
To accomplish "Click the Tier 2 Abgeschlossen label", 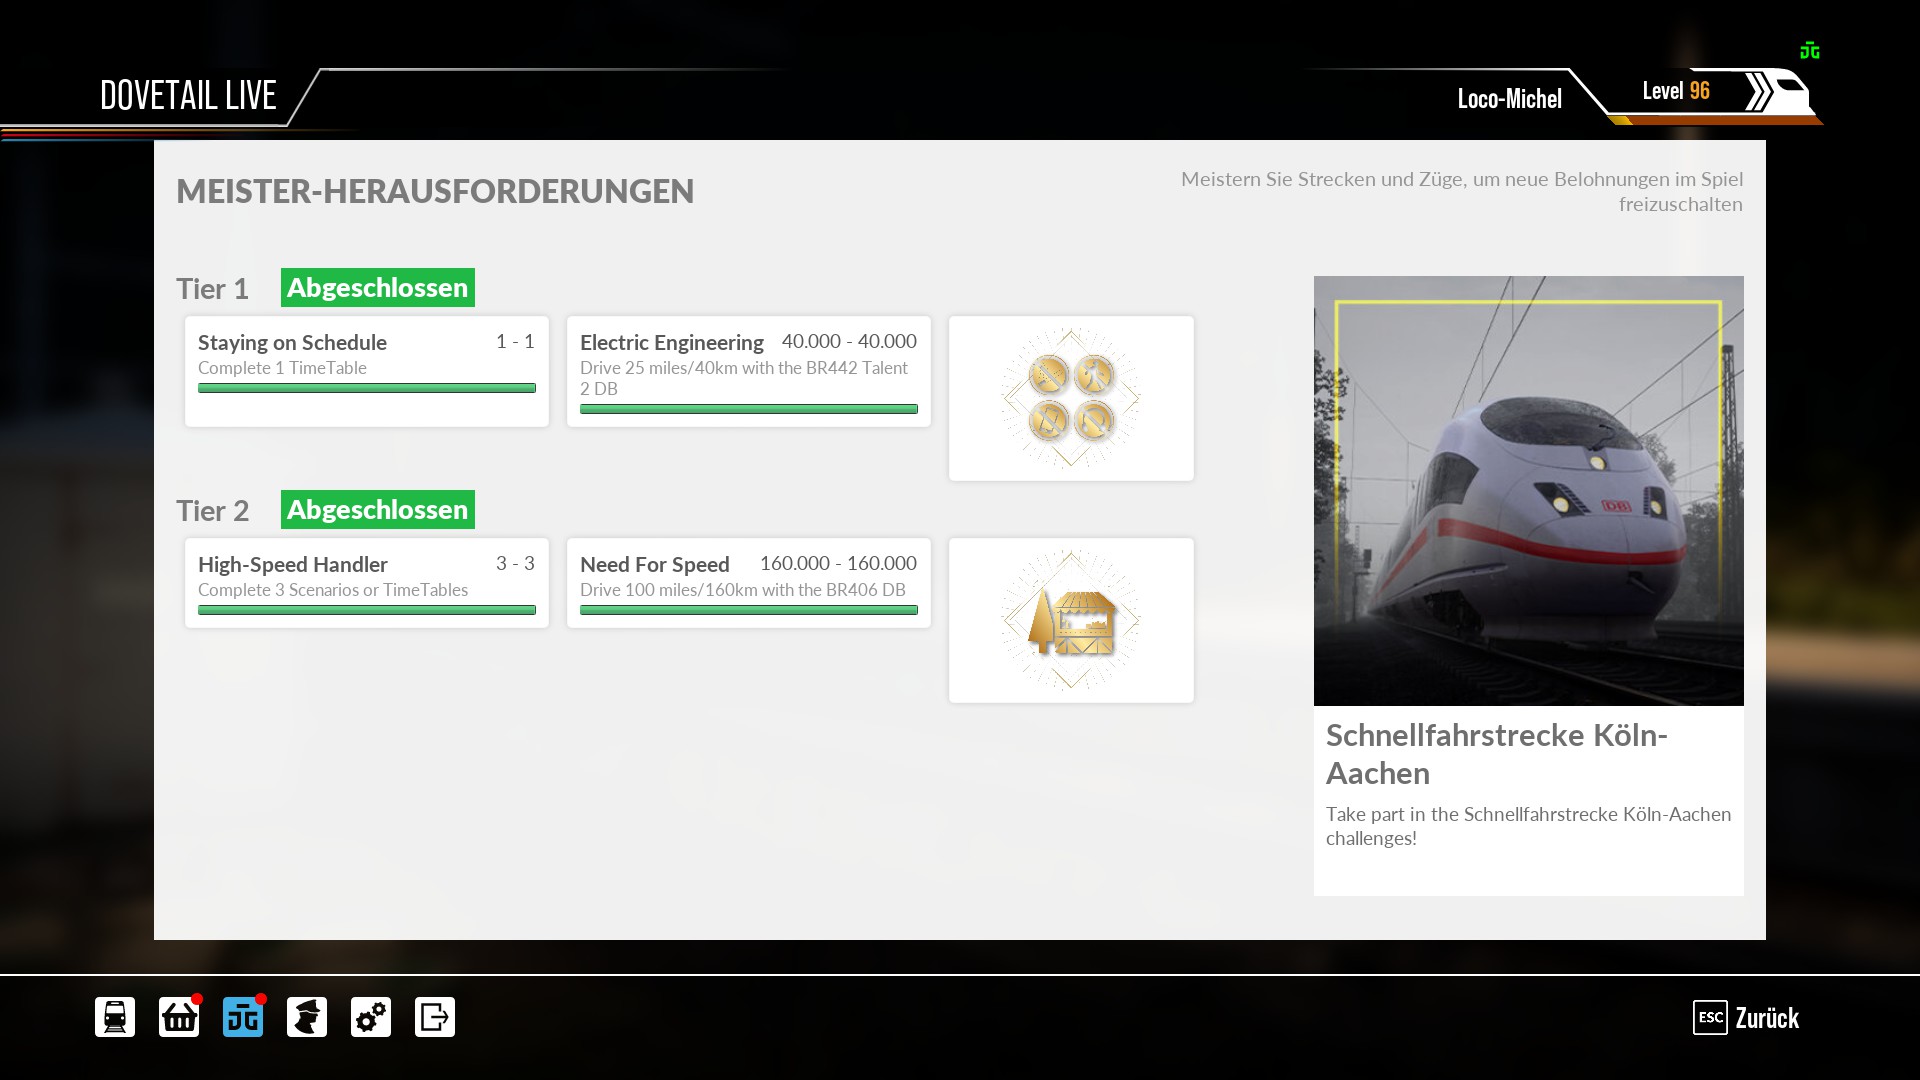I will click(x=377, y=510).
